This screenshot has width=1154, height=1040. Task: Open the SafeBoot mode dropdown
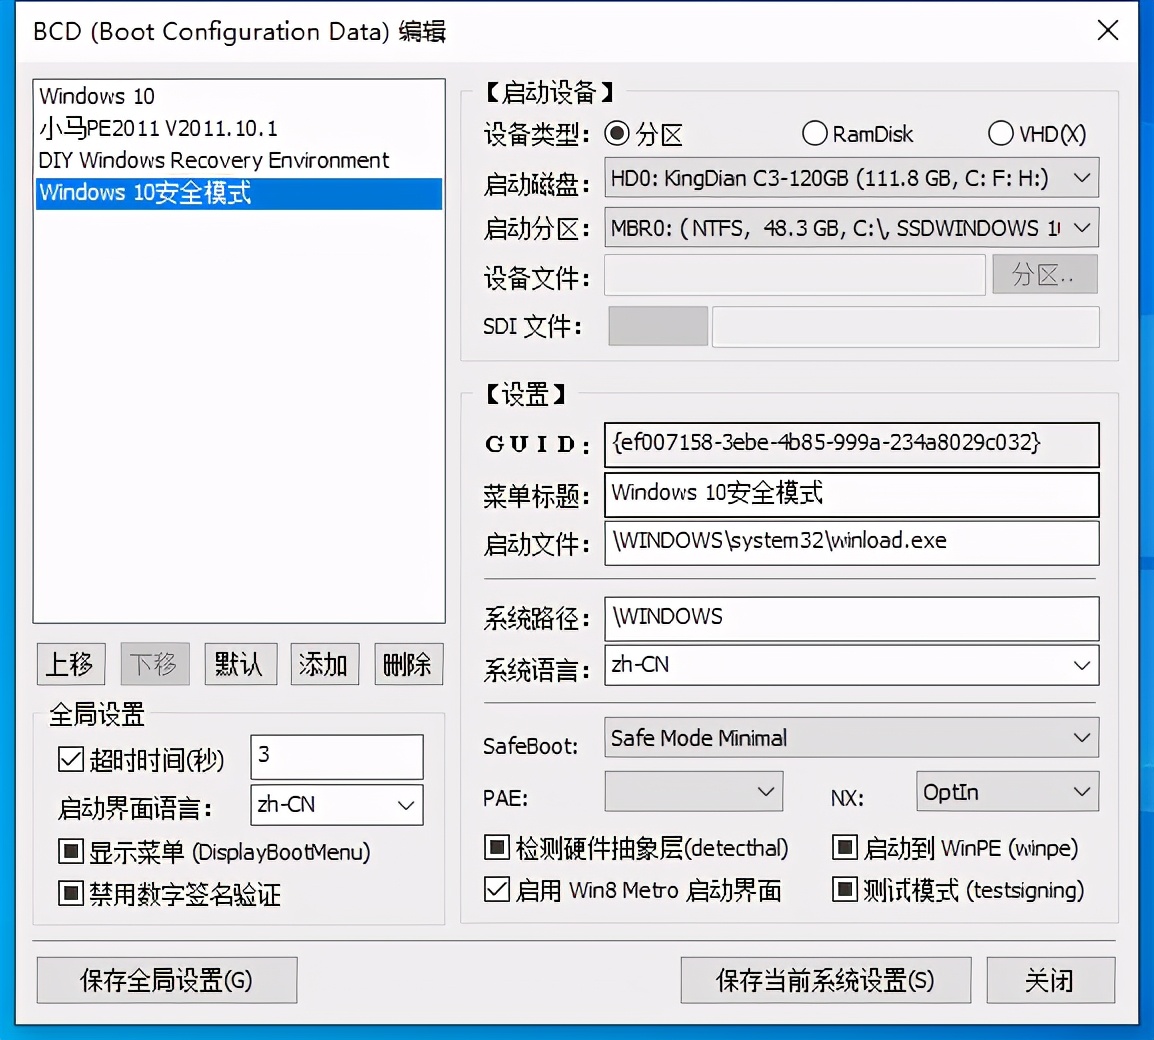pyautogui.click(x=1081, y=738)
